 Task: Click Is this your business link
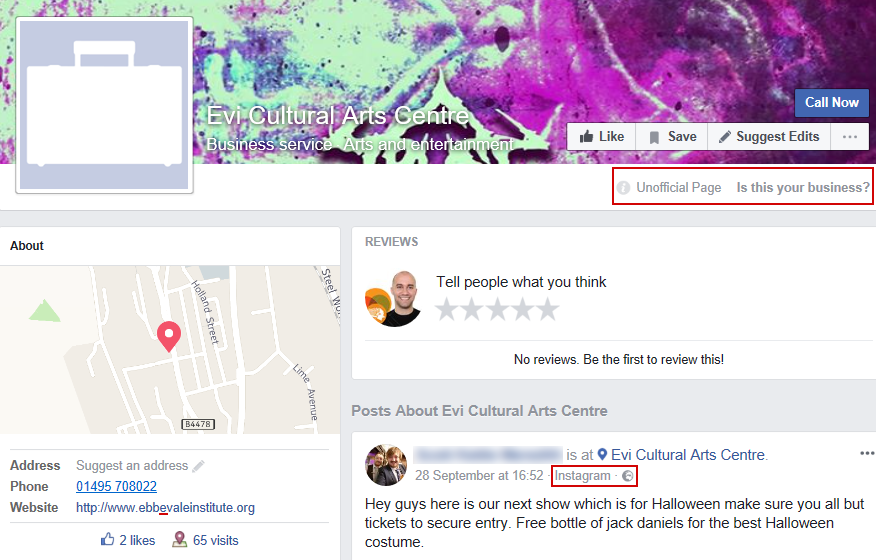[803, 187]
